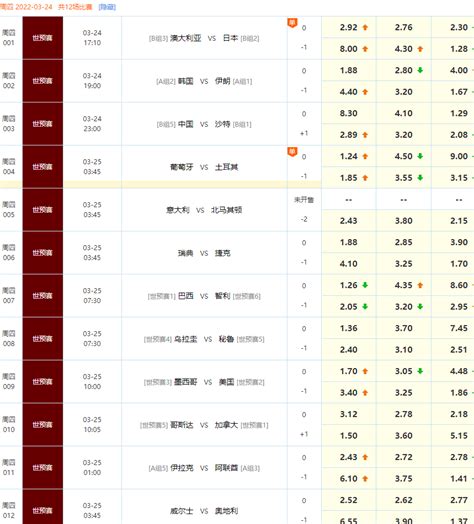Screen dimensions: 474x524
Task: Select 1.70 home-win odds for 墨西哥 vs 美国
Action: [349, 371]
